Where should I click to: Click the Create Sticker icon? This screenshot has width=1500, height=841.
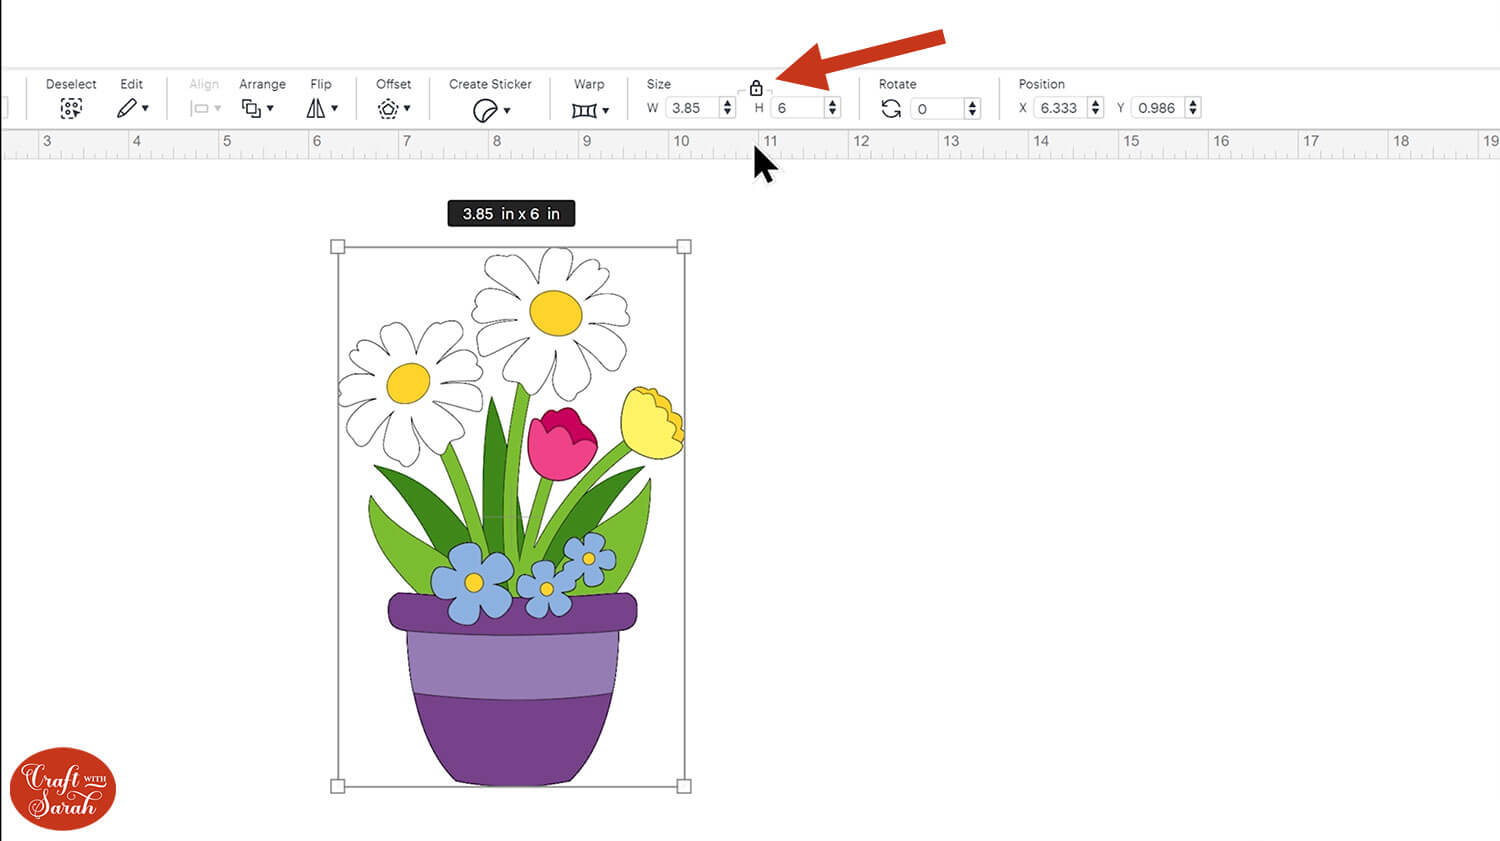pos(484,110)
